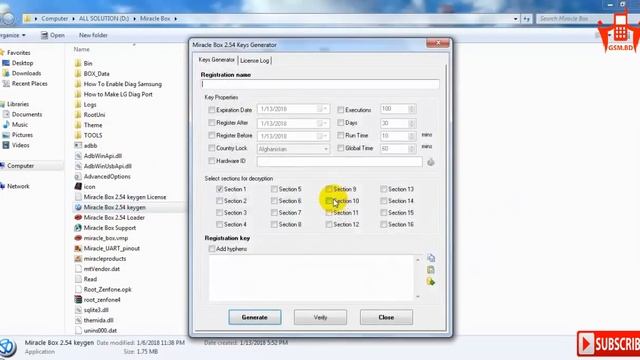Open the Bin folder
This screenshot has height=360, width=640.
point(83,63)
